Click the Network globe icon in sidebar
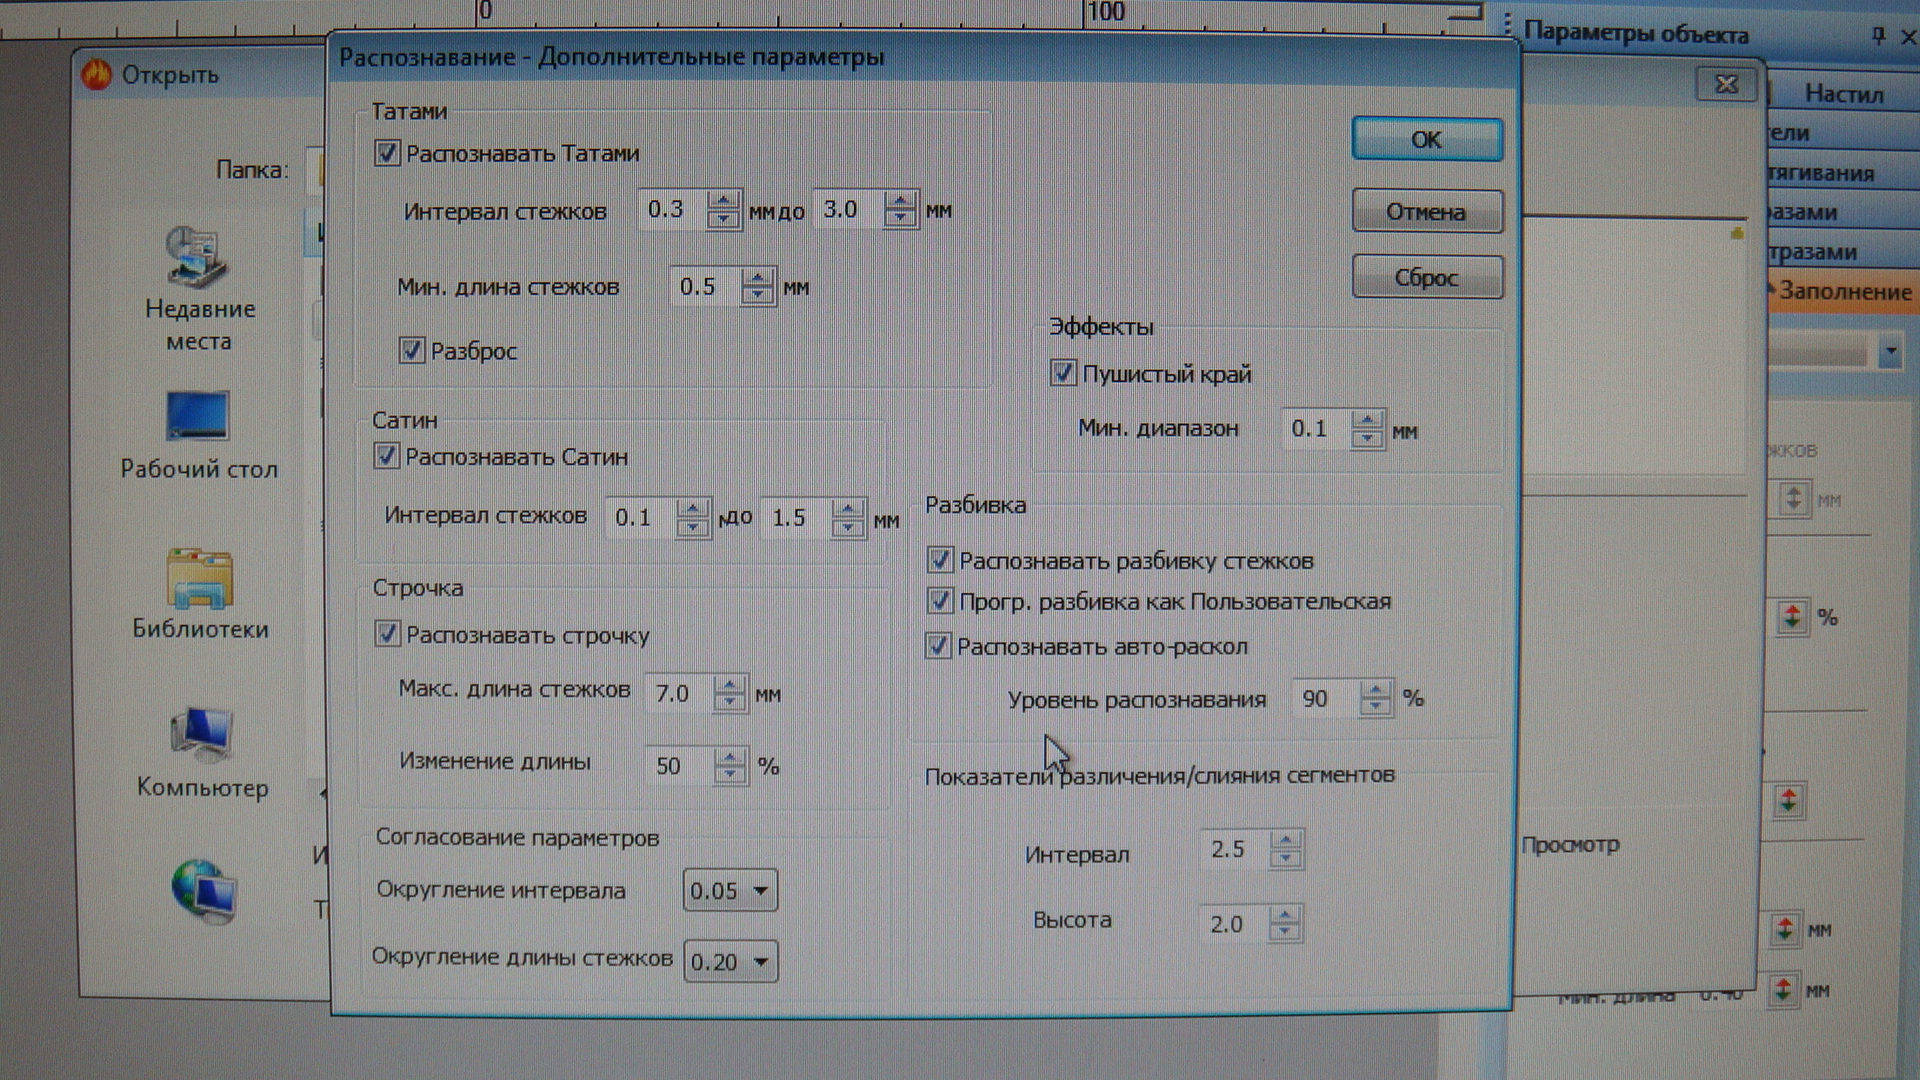Screen dimensions: 1920x1080 click(203, 890)
